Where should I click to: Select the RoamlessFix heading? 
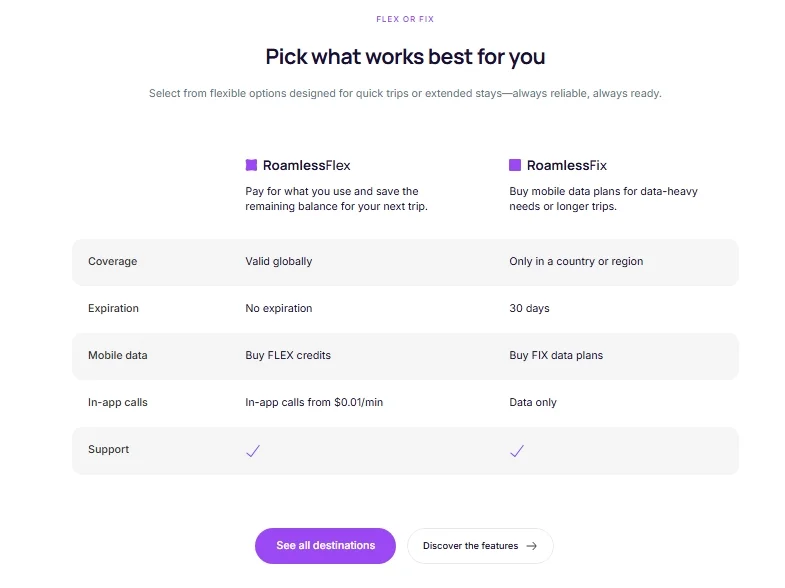click(x=567, y=166)
